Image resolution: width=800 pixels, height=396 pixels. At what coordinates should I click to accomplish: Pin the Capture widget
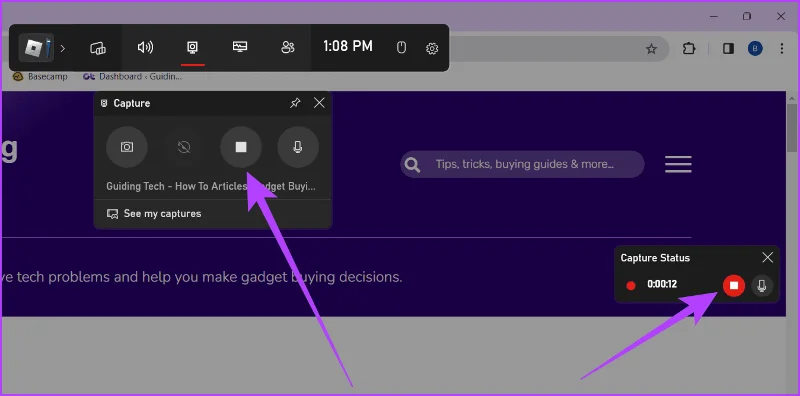point(295,103)
